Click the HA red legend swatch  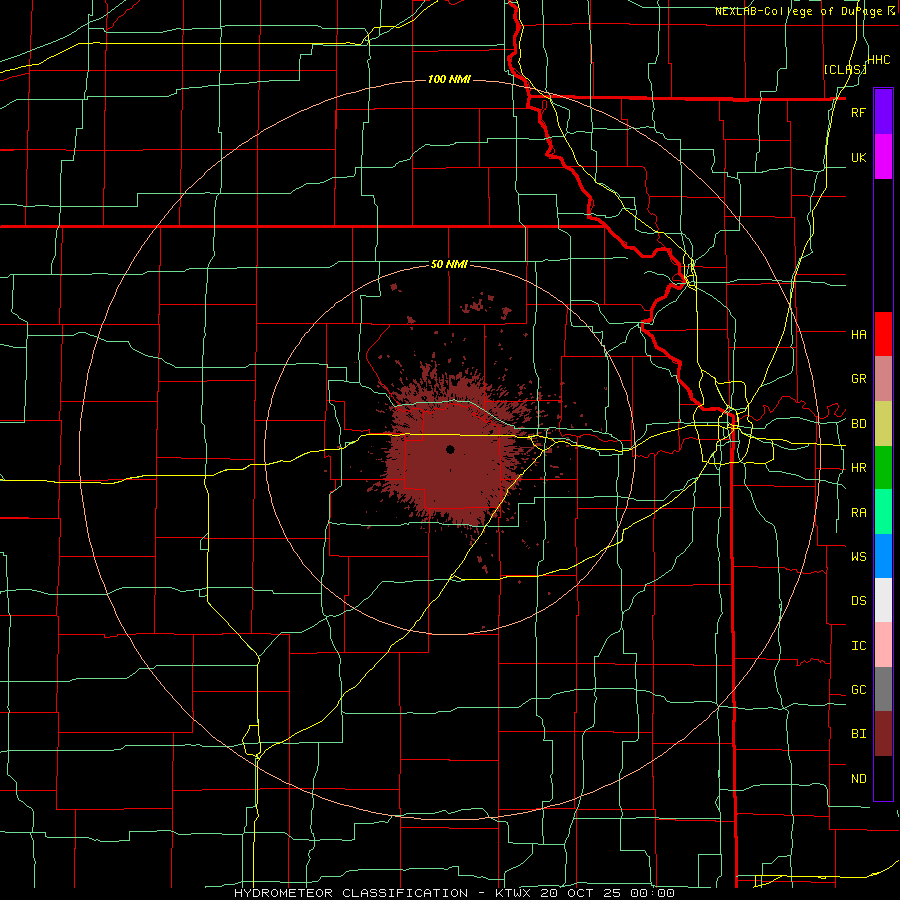pyautogui.click(x=883, y=334)
